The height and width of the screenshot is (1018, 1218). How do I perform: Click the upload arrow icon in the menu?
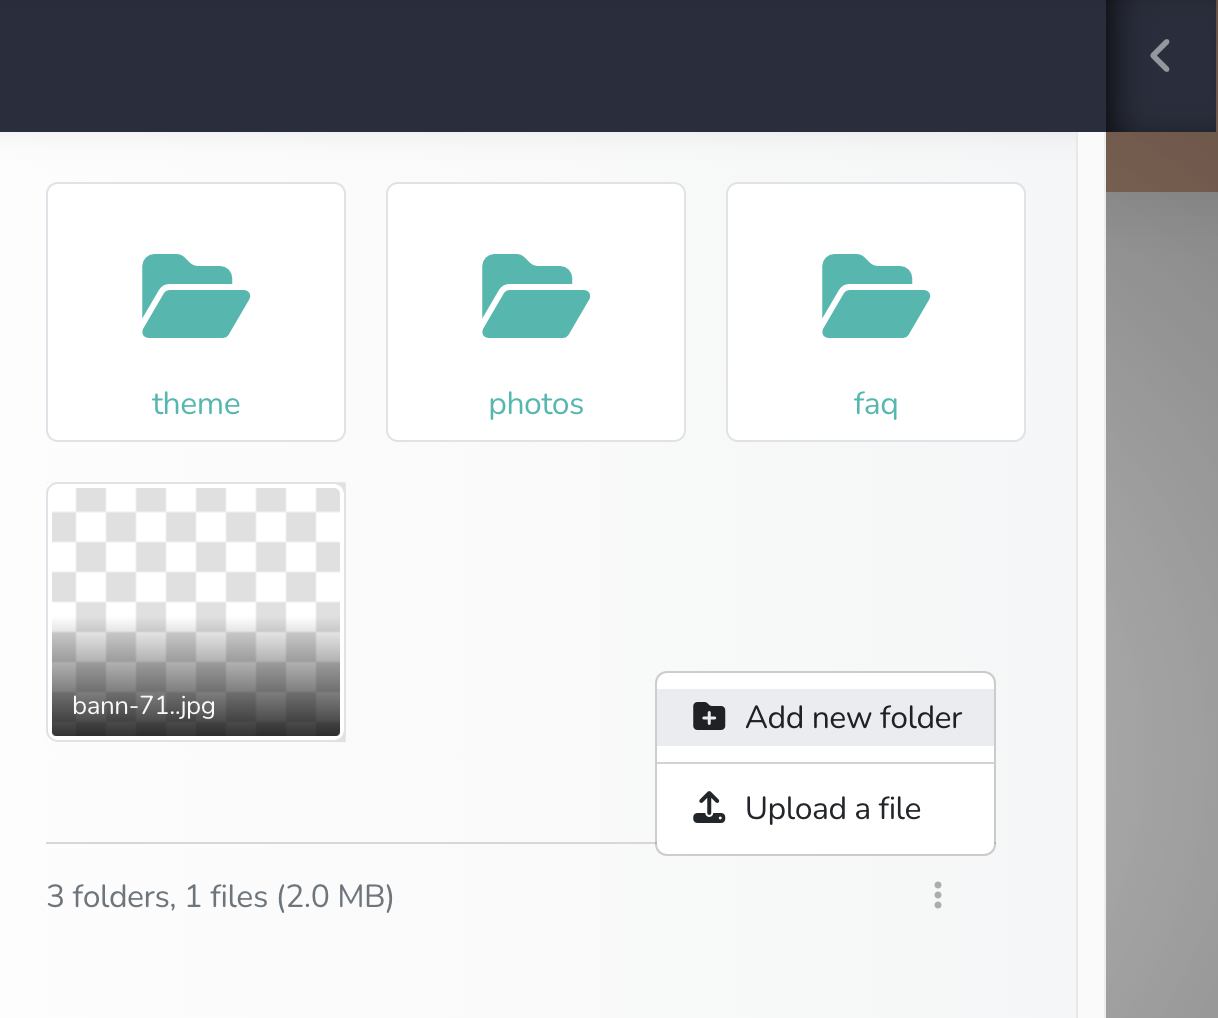coord(709,807)
